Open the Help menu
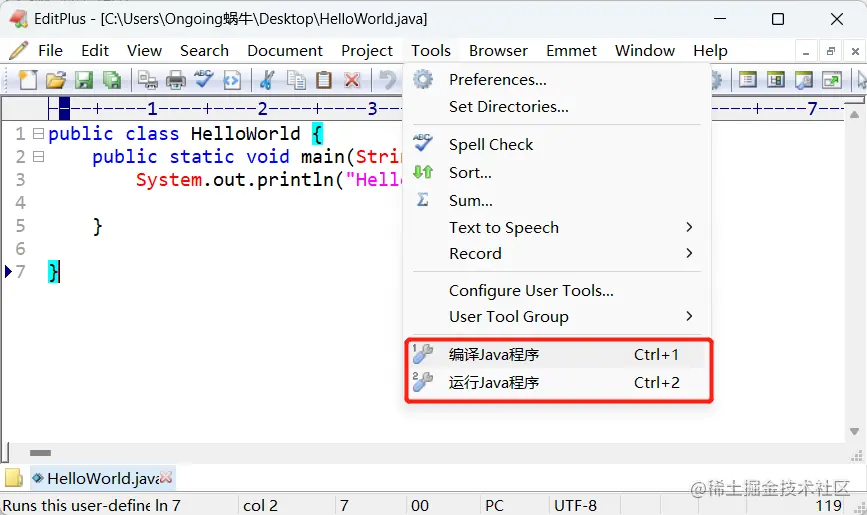Image resolution: width=867 pixels, height=515 pixels. [x=710, y=51]
